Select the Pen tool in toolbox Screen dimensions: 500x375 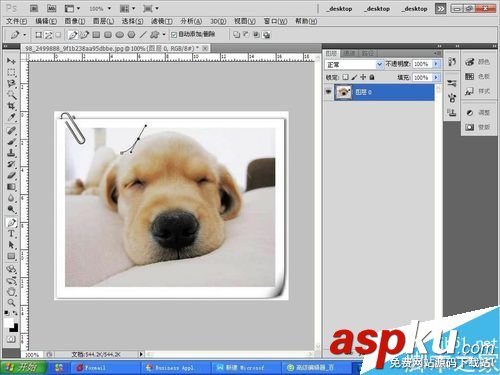pyautogui.click(x=11, y=222)
